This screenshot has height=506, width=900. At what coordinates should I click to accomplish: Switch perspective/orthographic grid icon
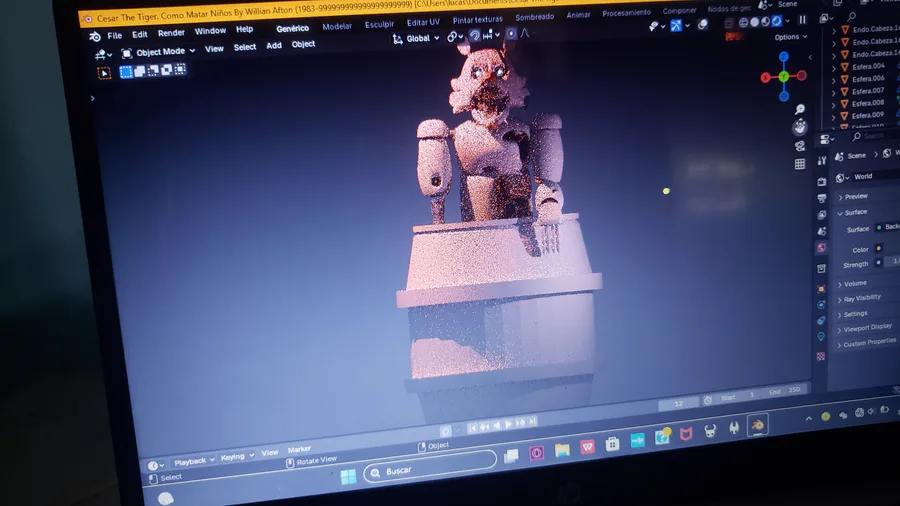pyautogui.click(x=800, y=164)
